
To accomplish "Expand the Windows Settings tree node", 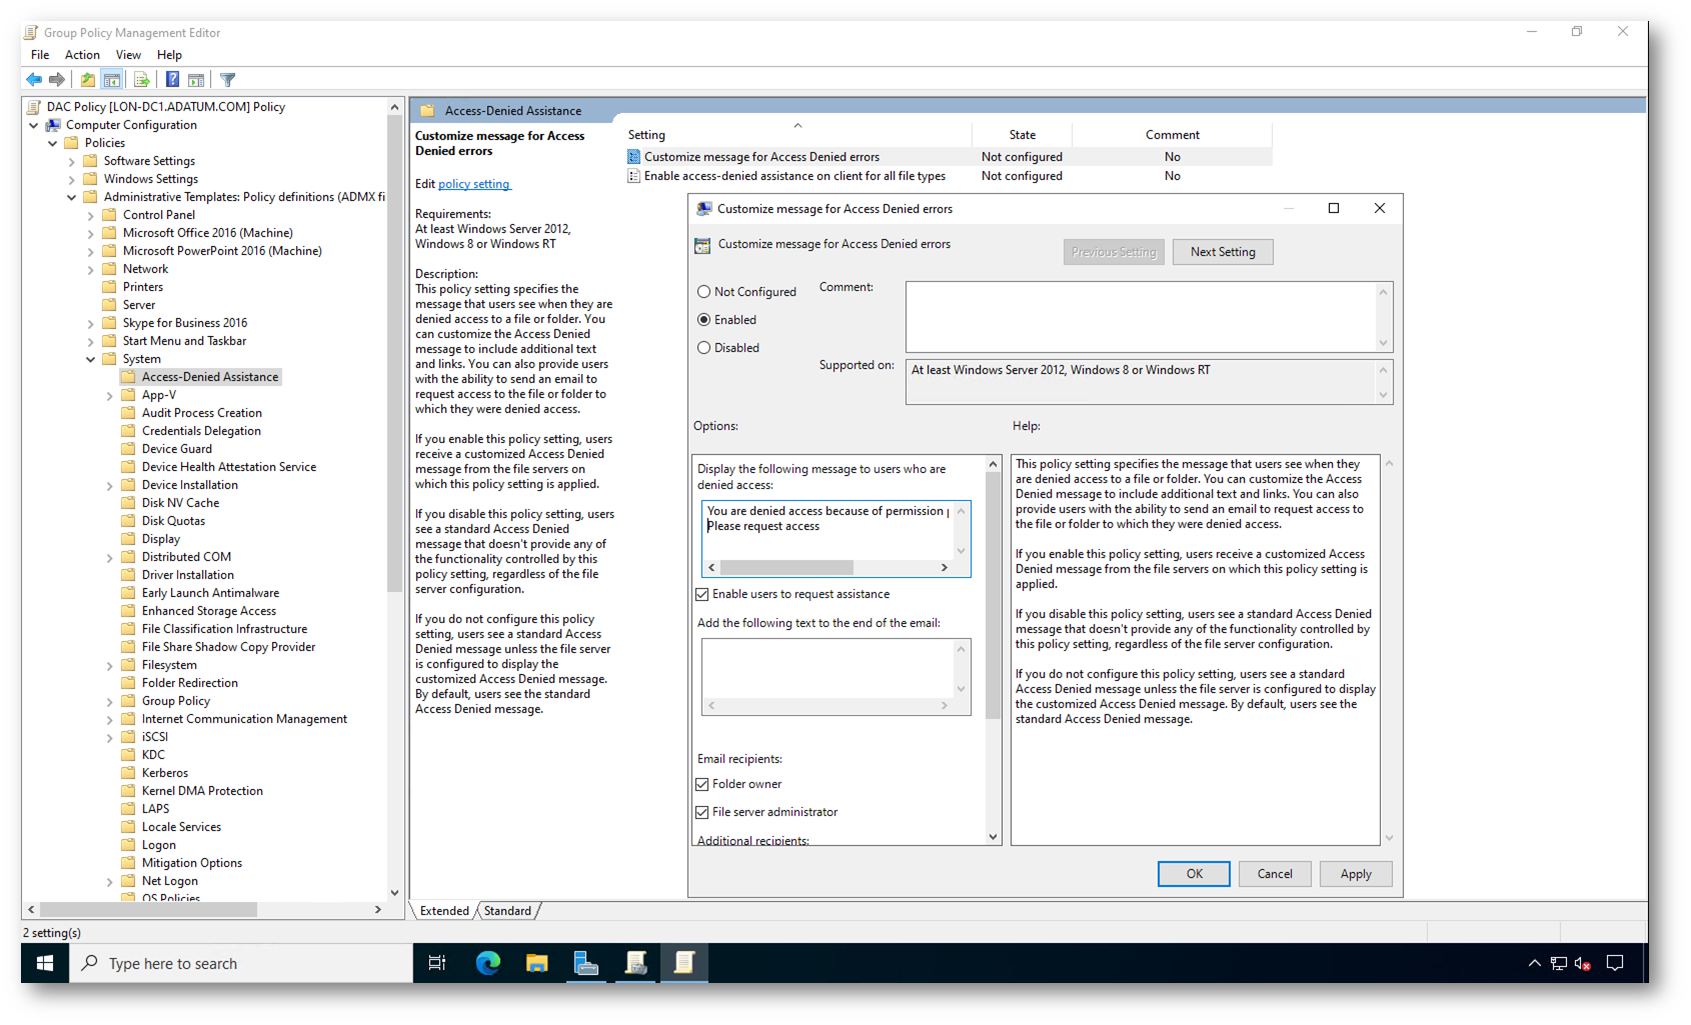I will pos(72,180).
